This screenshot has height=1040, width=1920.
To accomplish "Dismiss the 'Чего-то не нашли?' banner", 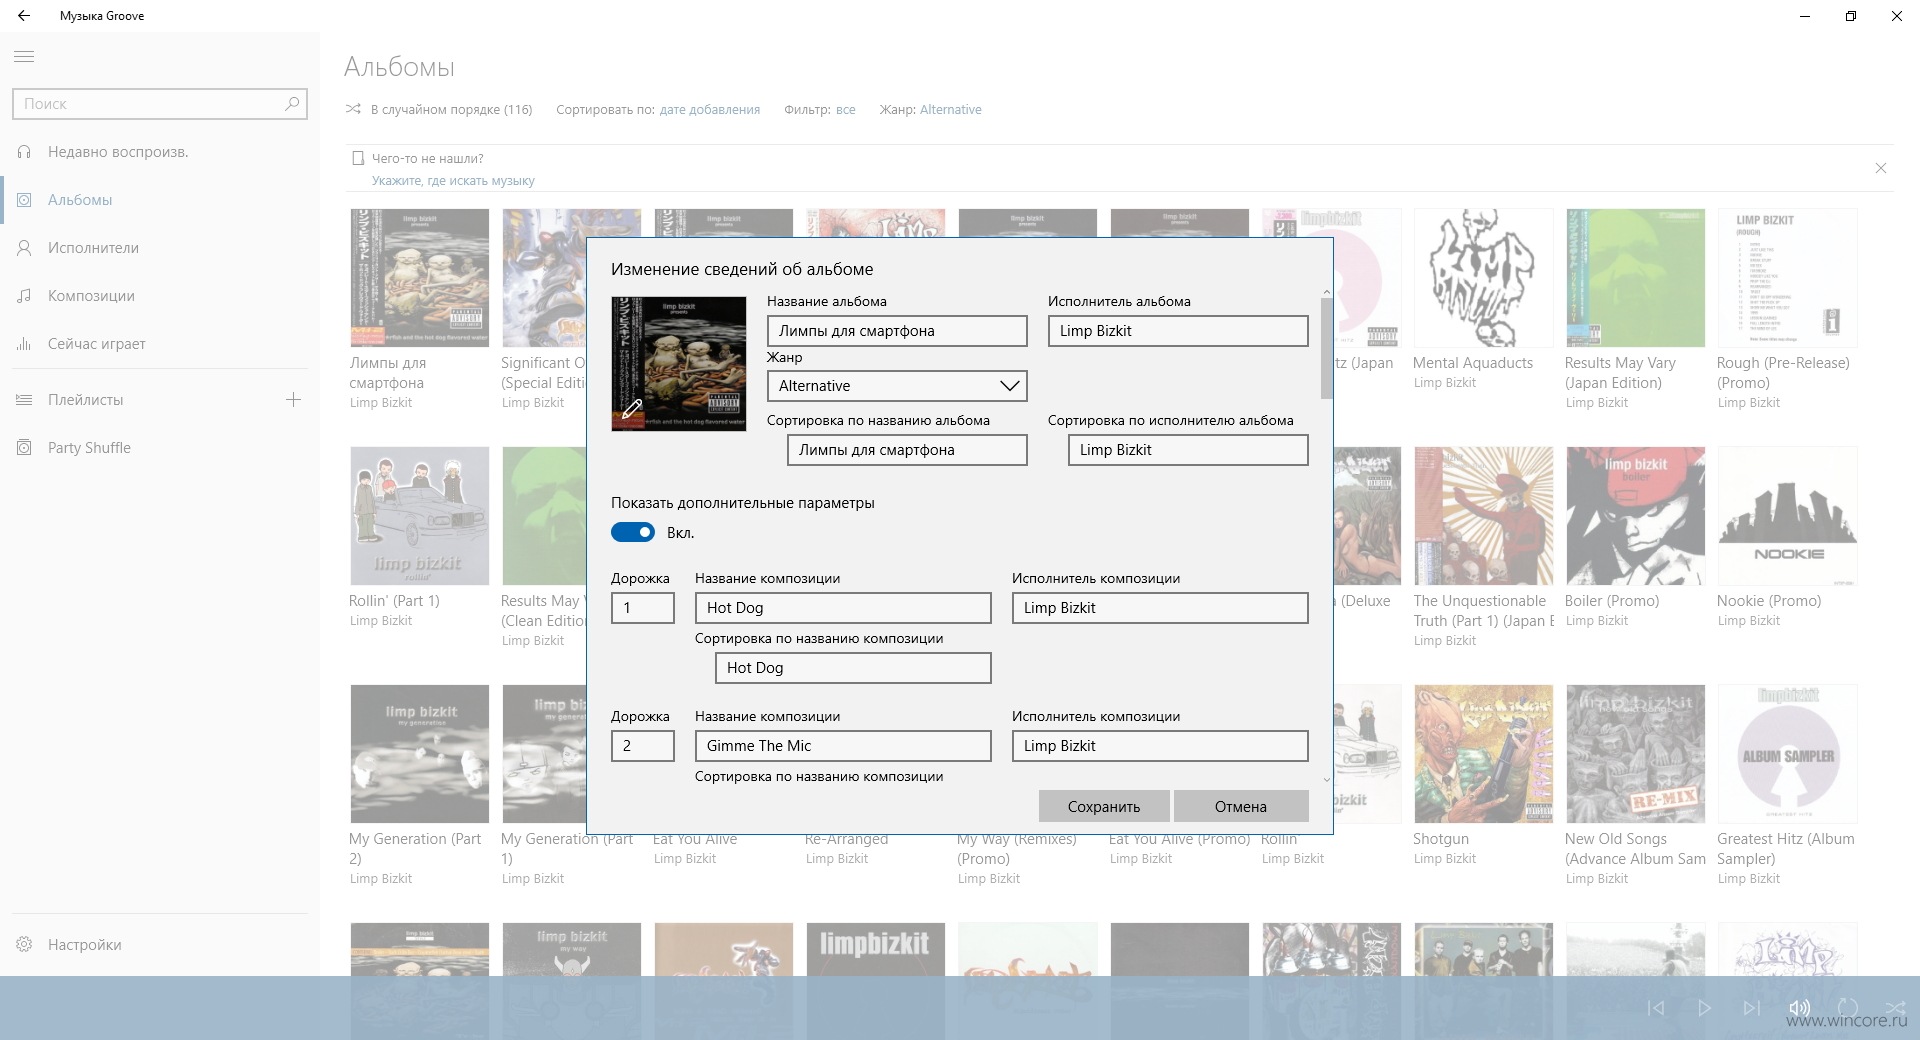I will 1881,168.
